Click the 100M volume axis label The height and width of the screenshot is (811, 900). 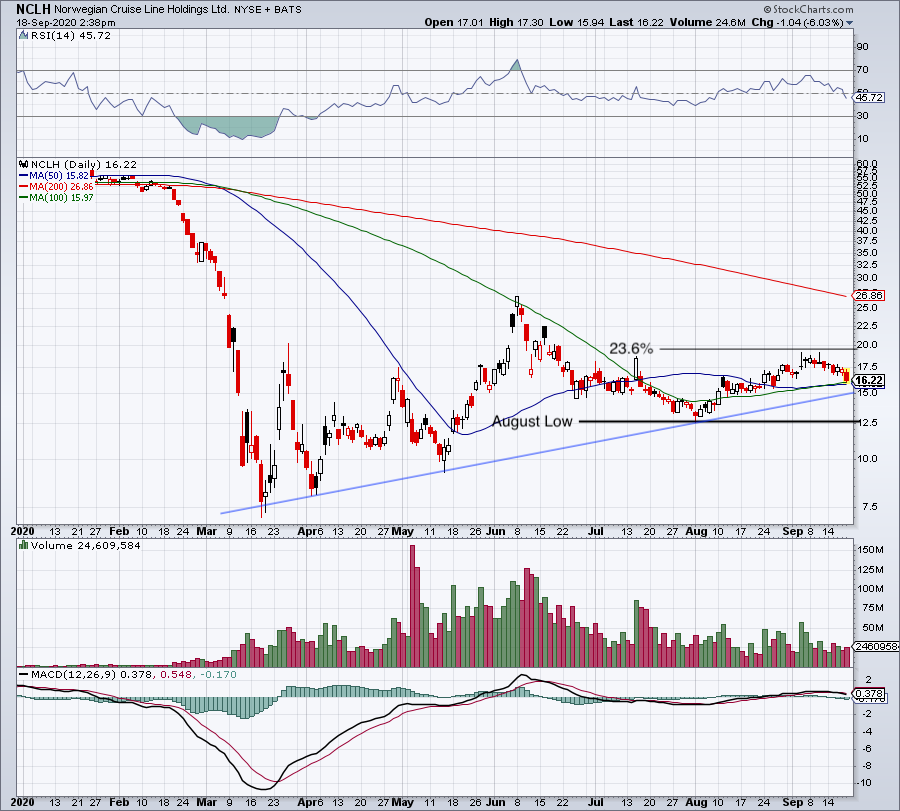(870, 588)
